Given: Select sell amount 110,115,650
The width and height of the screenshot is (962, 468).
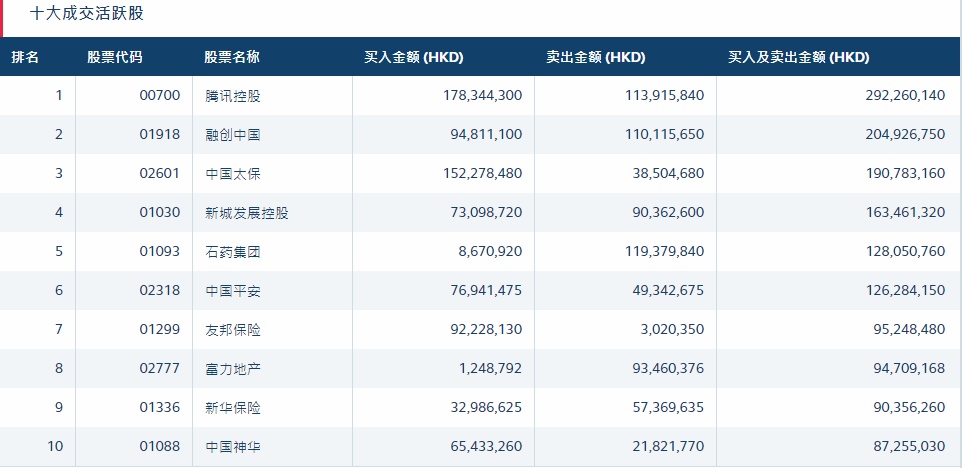Looking at the screenshot, I should pyautogui.click(x=664, y=134).
